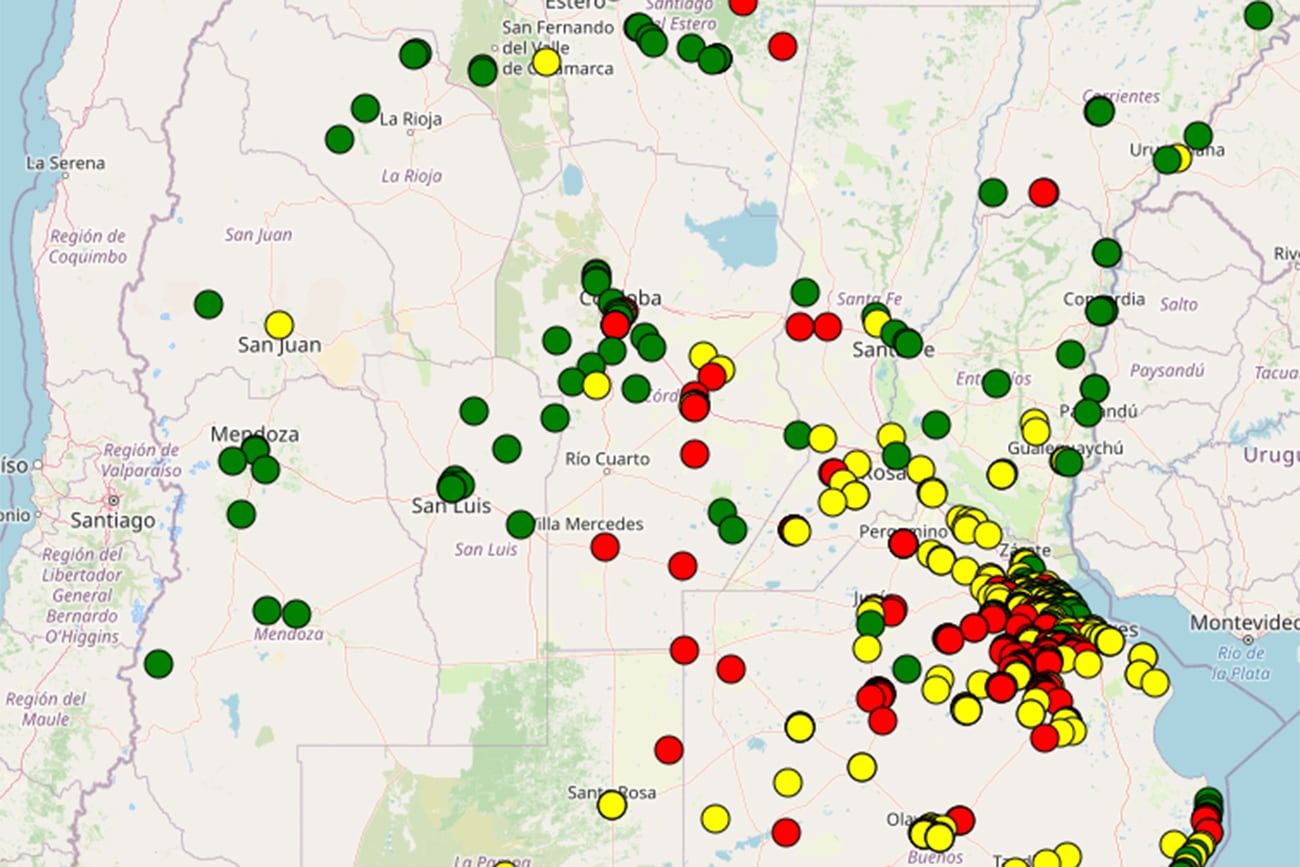This screenshot has height=867, width=1300.
Task: Click the yellow marker on San Juan city
Action: pyautogui.click(x=279, y=325)
